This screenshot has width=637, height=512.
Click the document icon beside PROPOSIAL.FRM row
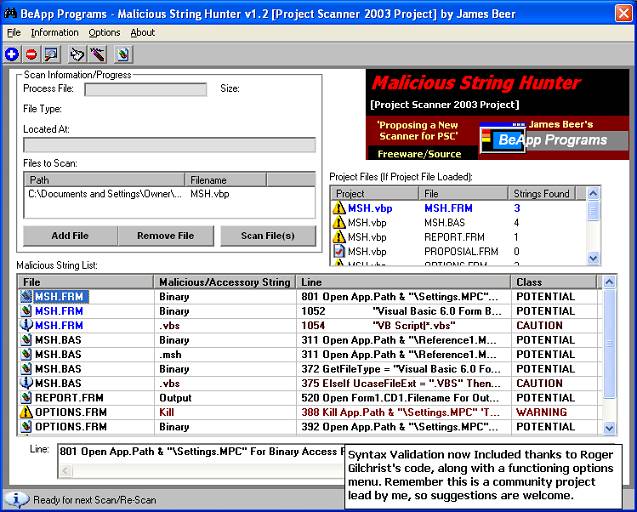(x=339, y=252)
